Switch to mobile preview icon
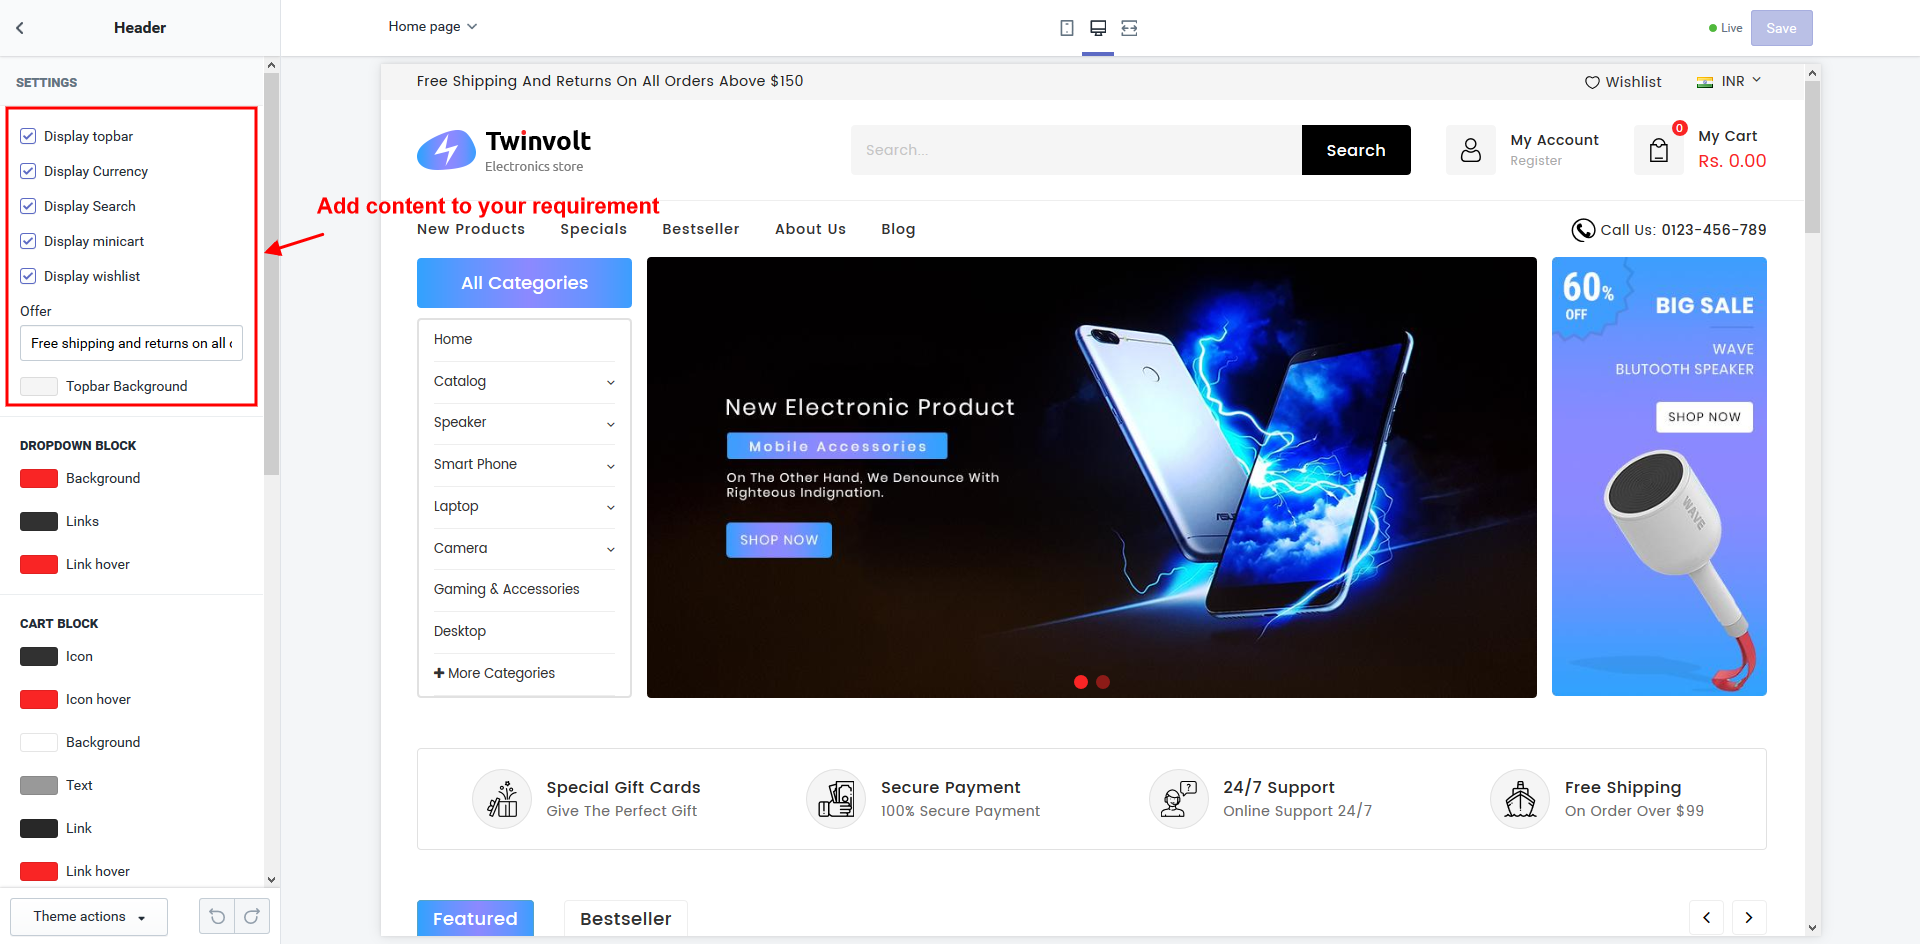The width and height of the screenshot is (1920, 944). [x=1067, y=28]
